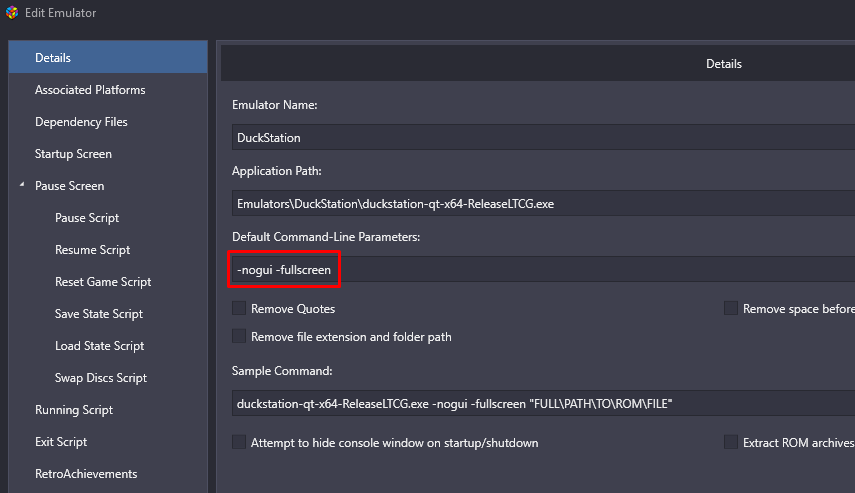Collapse the Pause Screen tree expander
Image resolution: width=855 pixels, height=493 pixels.
(21, 186)
